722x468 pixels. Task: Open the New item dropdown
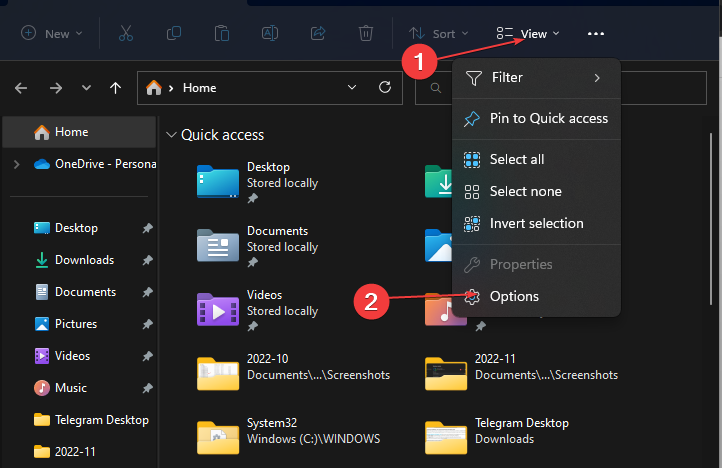(52, 34)
